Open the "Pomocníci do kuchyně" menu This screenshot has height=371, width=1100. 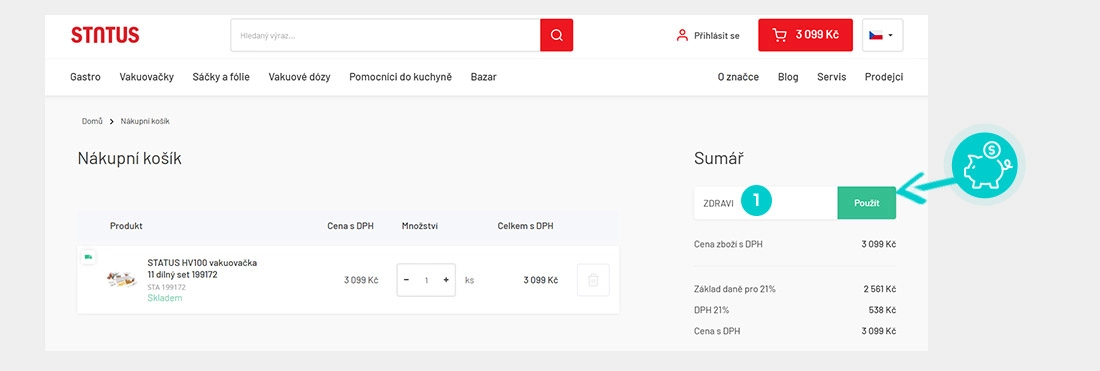tap(401, 77)
